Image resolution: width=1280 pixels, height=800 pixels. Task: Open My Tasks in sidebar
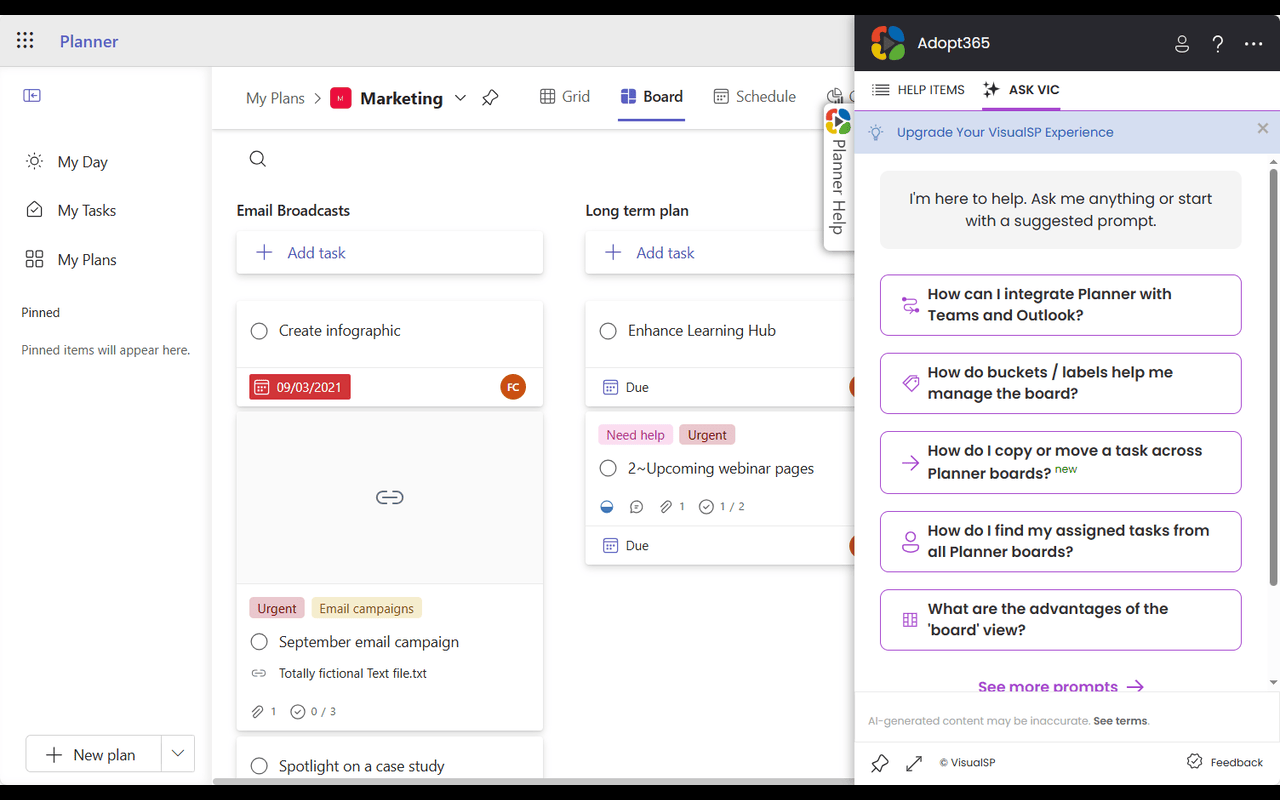coord(73,210)
